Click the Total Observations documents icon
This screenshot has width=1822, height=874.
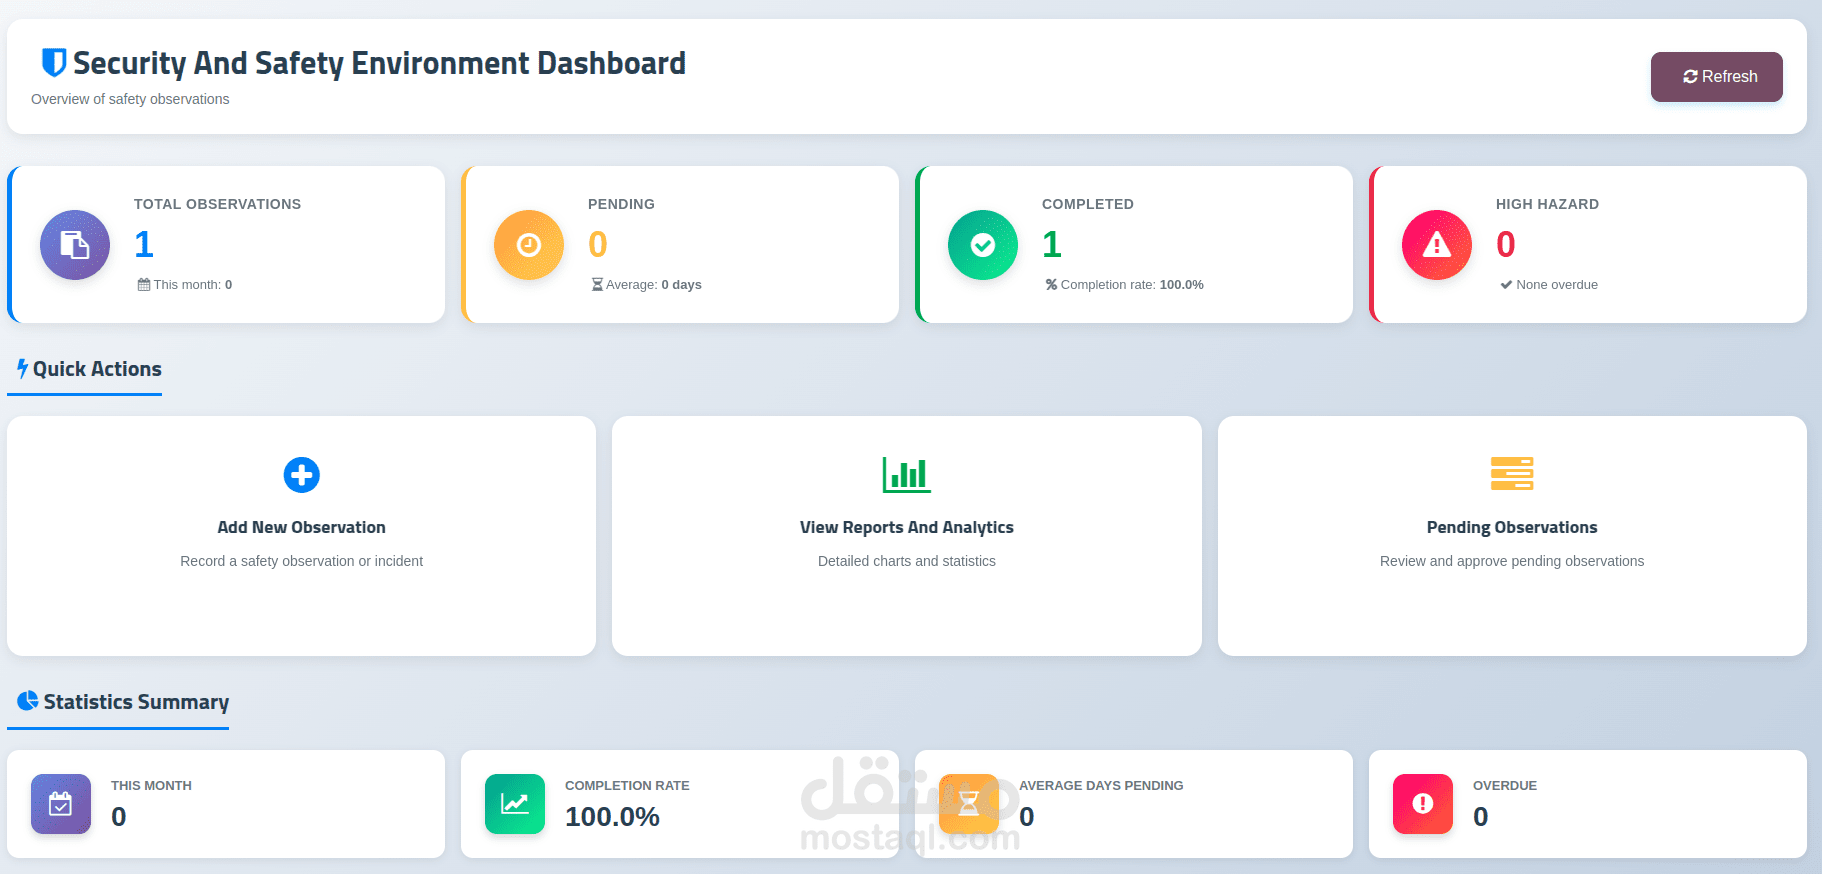(75, 245)
